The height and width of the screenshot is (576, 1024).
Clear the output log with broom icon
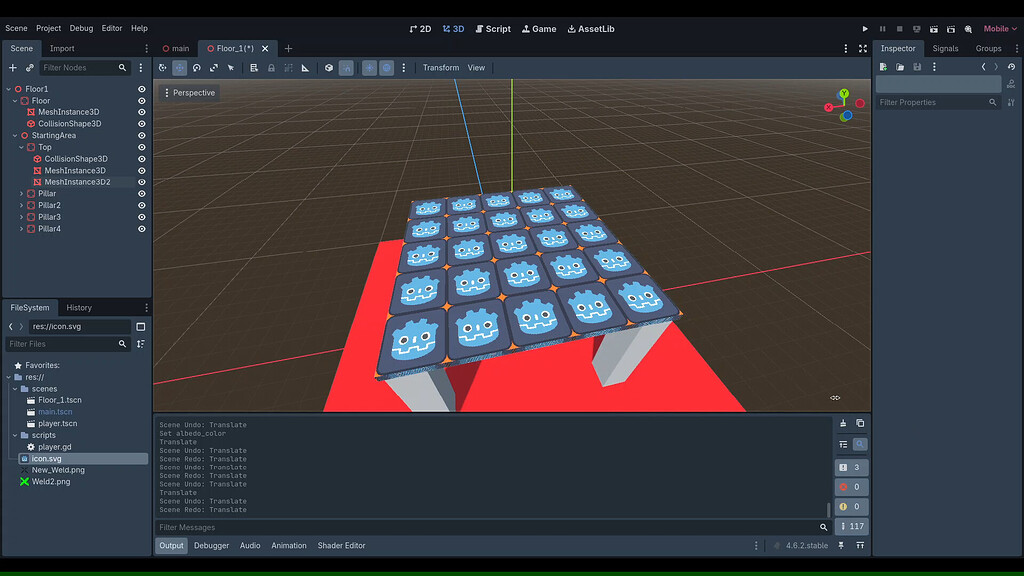pyautogui.click(x=843, y=423)
